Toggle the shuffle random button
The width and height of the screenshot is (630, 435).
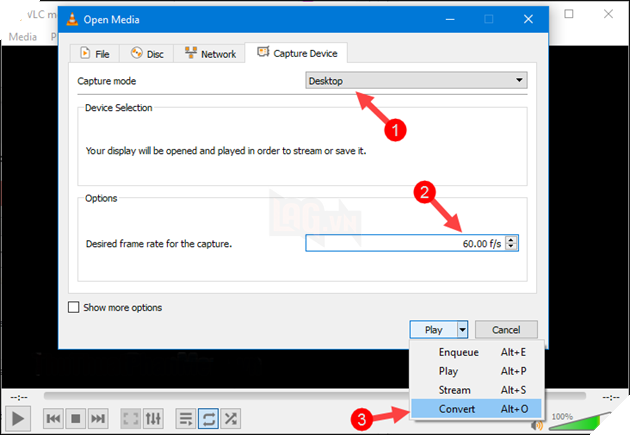point(231,419)
